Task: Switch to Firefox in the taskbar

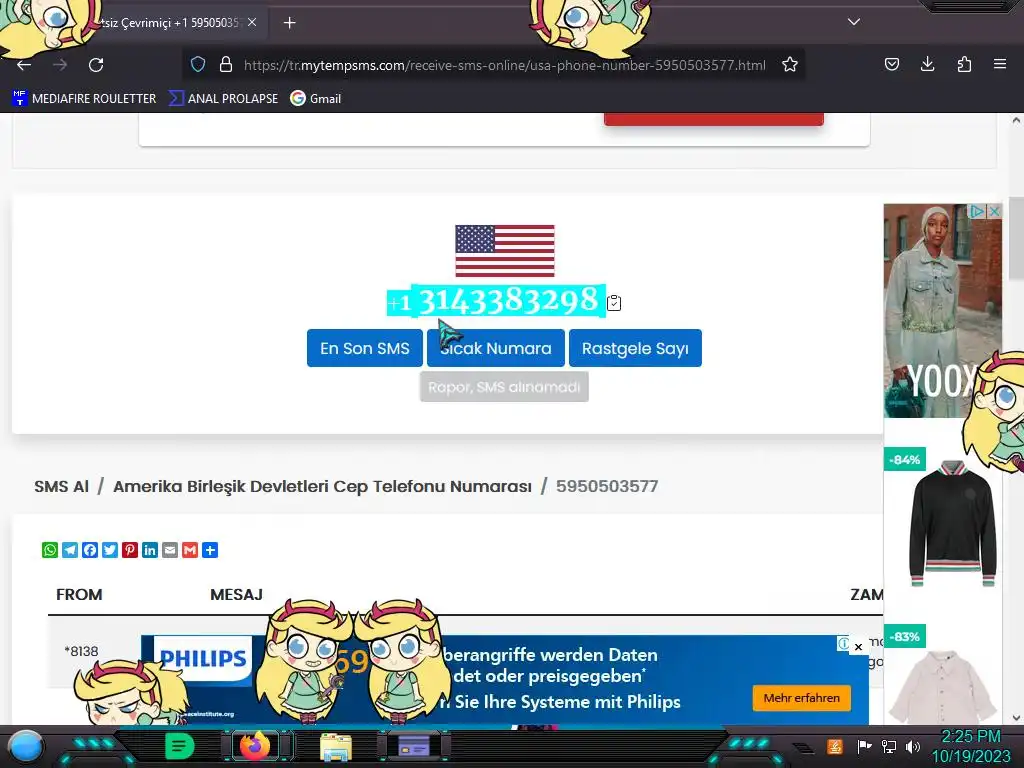Action: [255, 746]
